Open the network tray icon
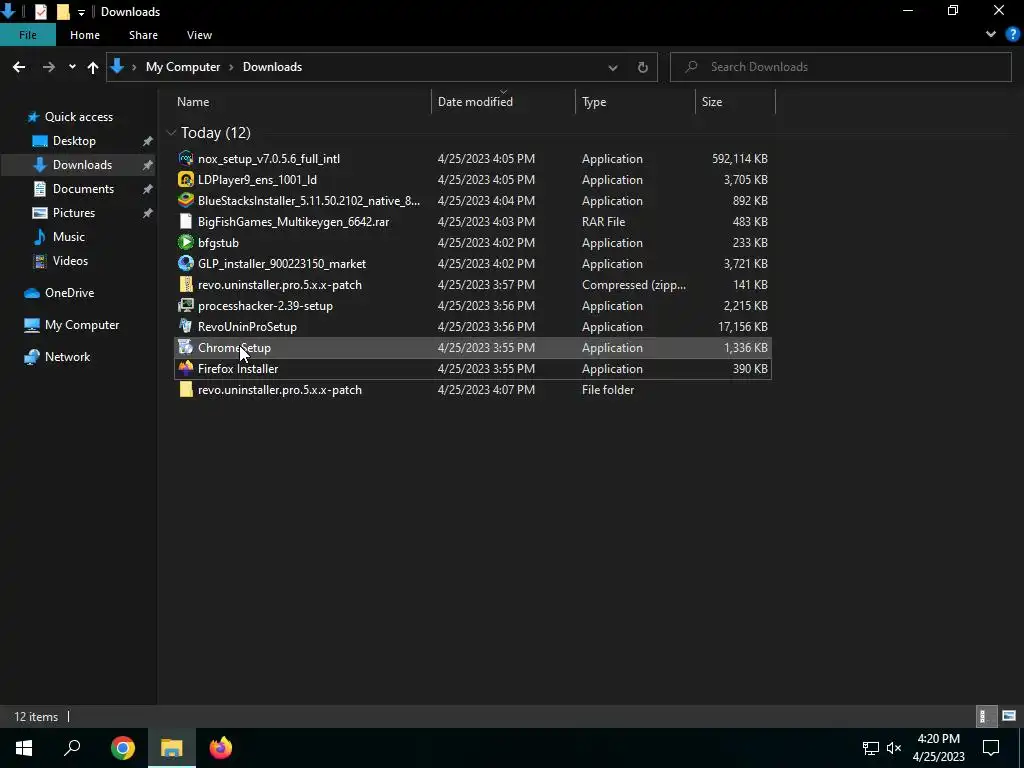This screenshot has height=768, width=1024. (x=871, y=748)
